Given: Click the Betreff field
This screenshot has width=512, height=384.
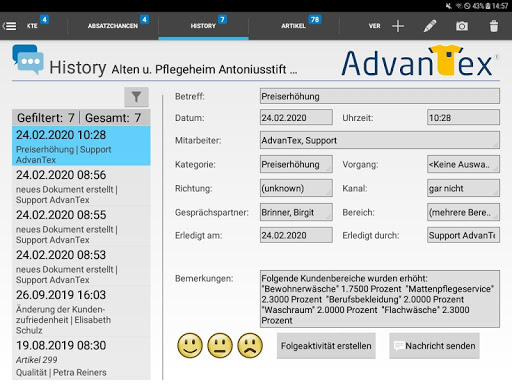Looking at the screenshot, I should [x=380, y=96].
